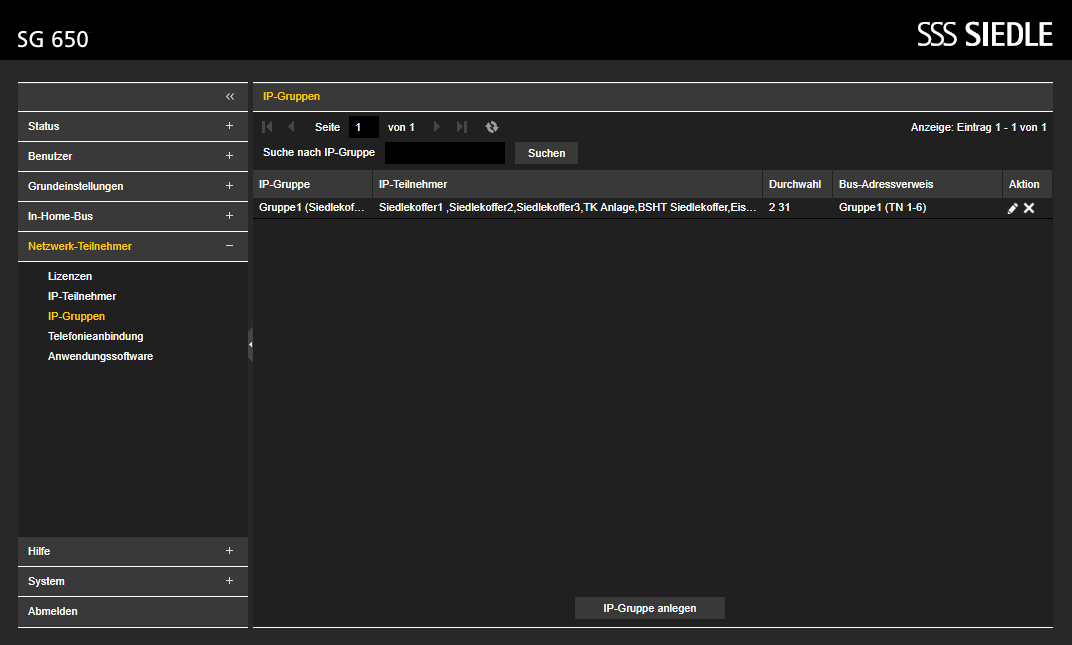Go to the previous page arrow

pos(291,127)
